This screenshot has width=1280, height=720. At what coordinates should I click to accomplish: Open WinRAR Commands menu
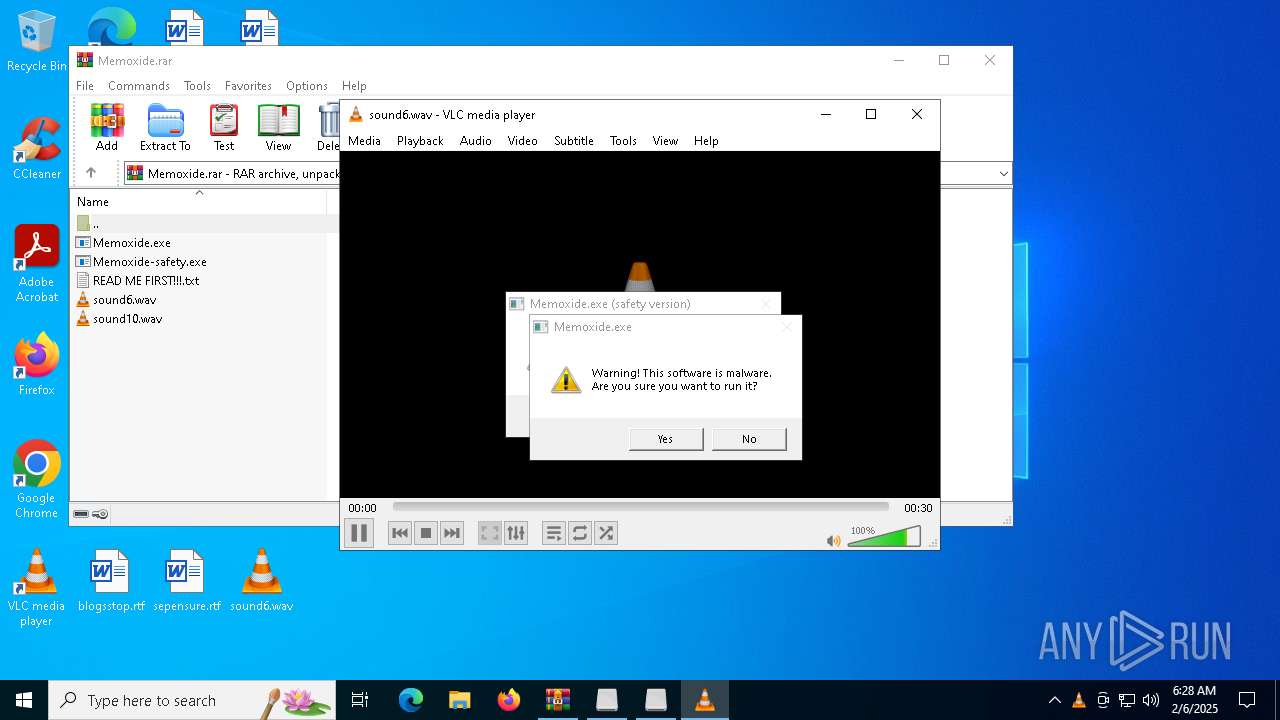tap(139, 86)
